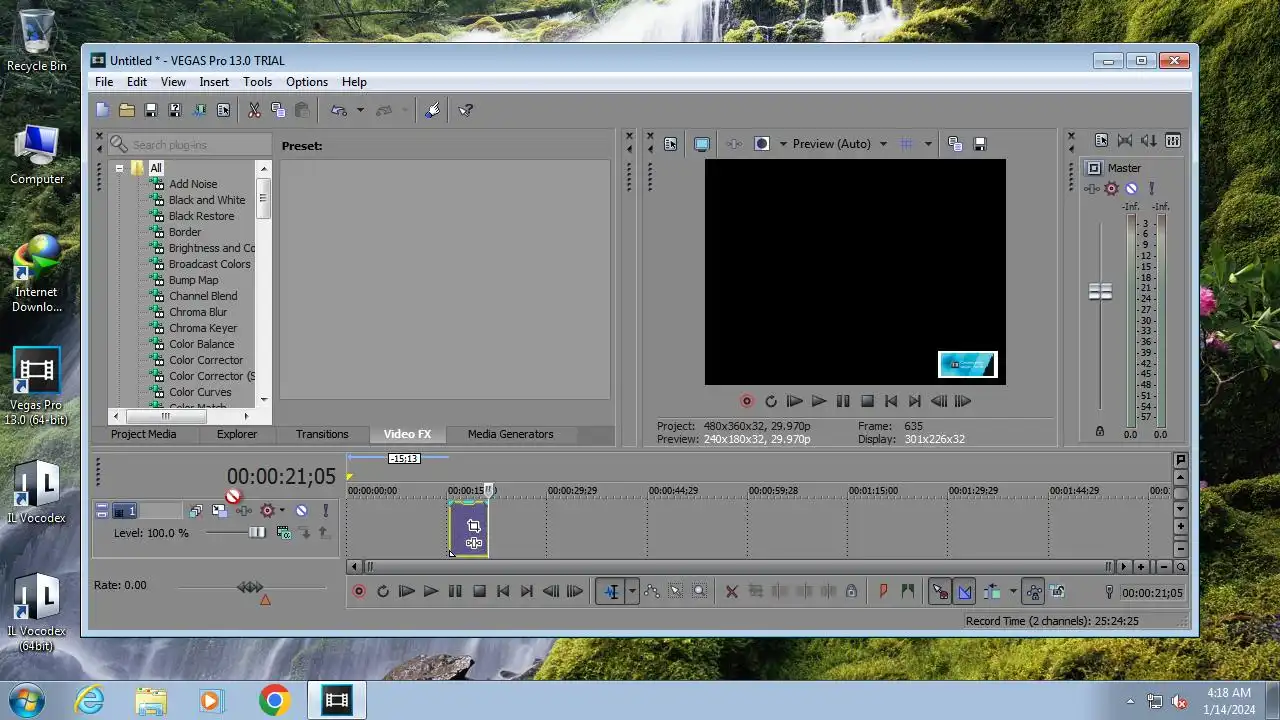
Task: Open the Options menu
Action: [307, 82]
